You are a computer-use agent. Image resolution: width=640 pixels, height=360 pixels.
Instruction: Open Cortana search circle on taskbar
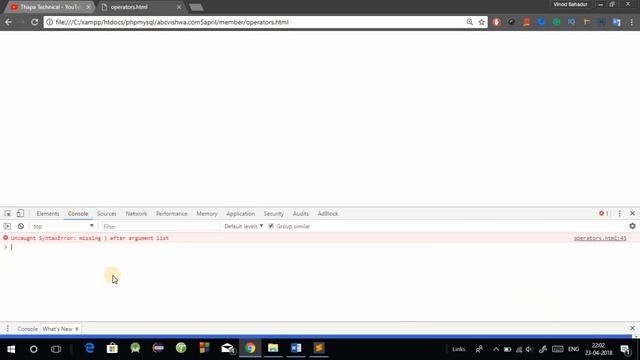pyautogui.click(x=33, y=349)
